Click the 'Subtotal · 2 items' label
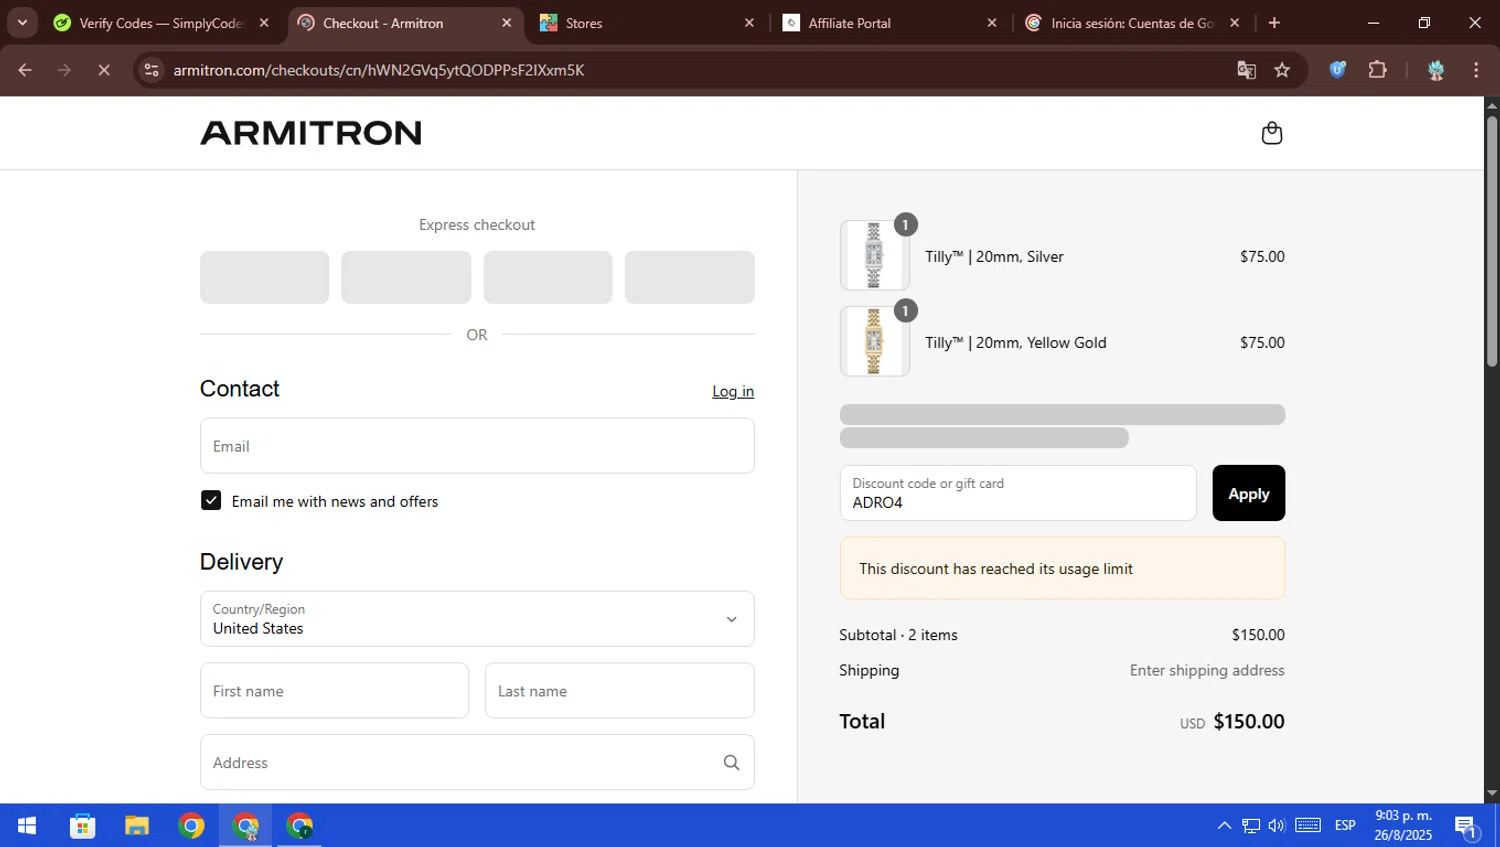Image resolution: width=1500 pixels, height=847 pixels. [898, 635]
